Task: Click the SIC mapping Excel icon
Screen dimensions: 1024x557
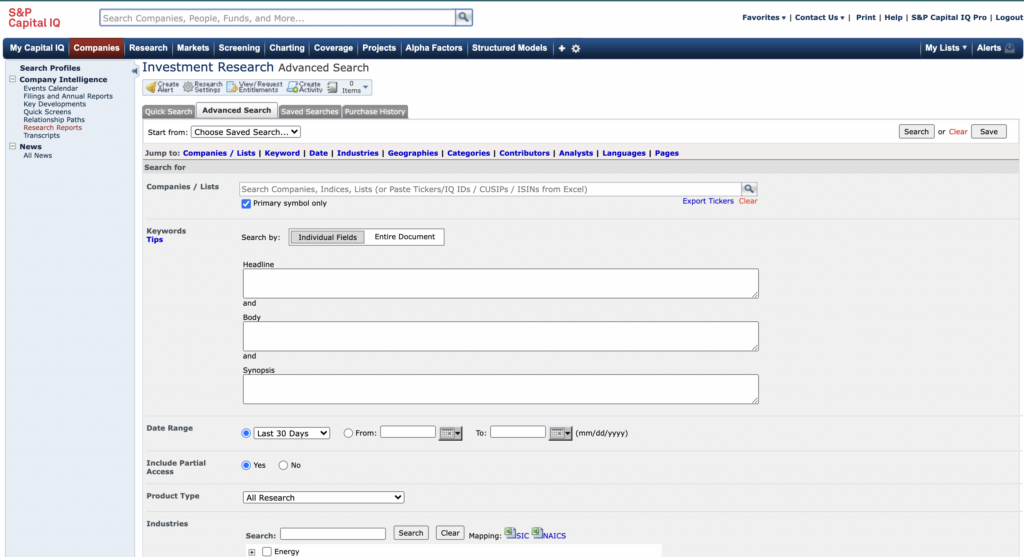Action: [x=509, y=533]
